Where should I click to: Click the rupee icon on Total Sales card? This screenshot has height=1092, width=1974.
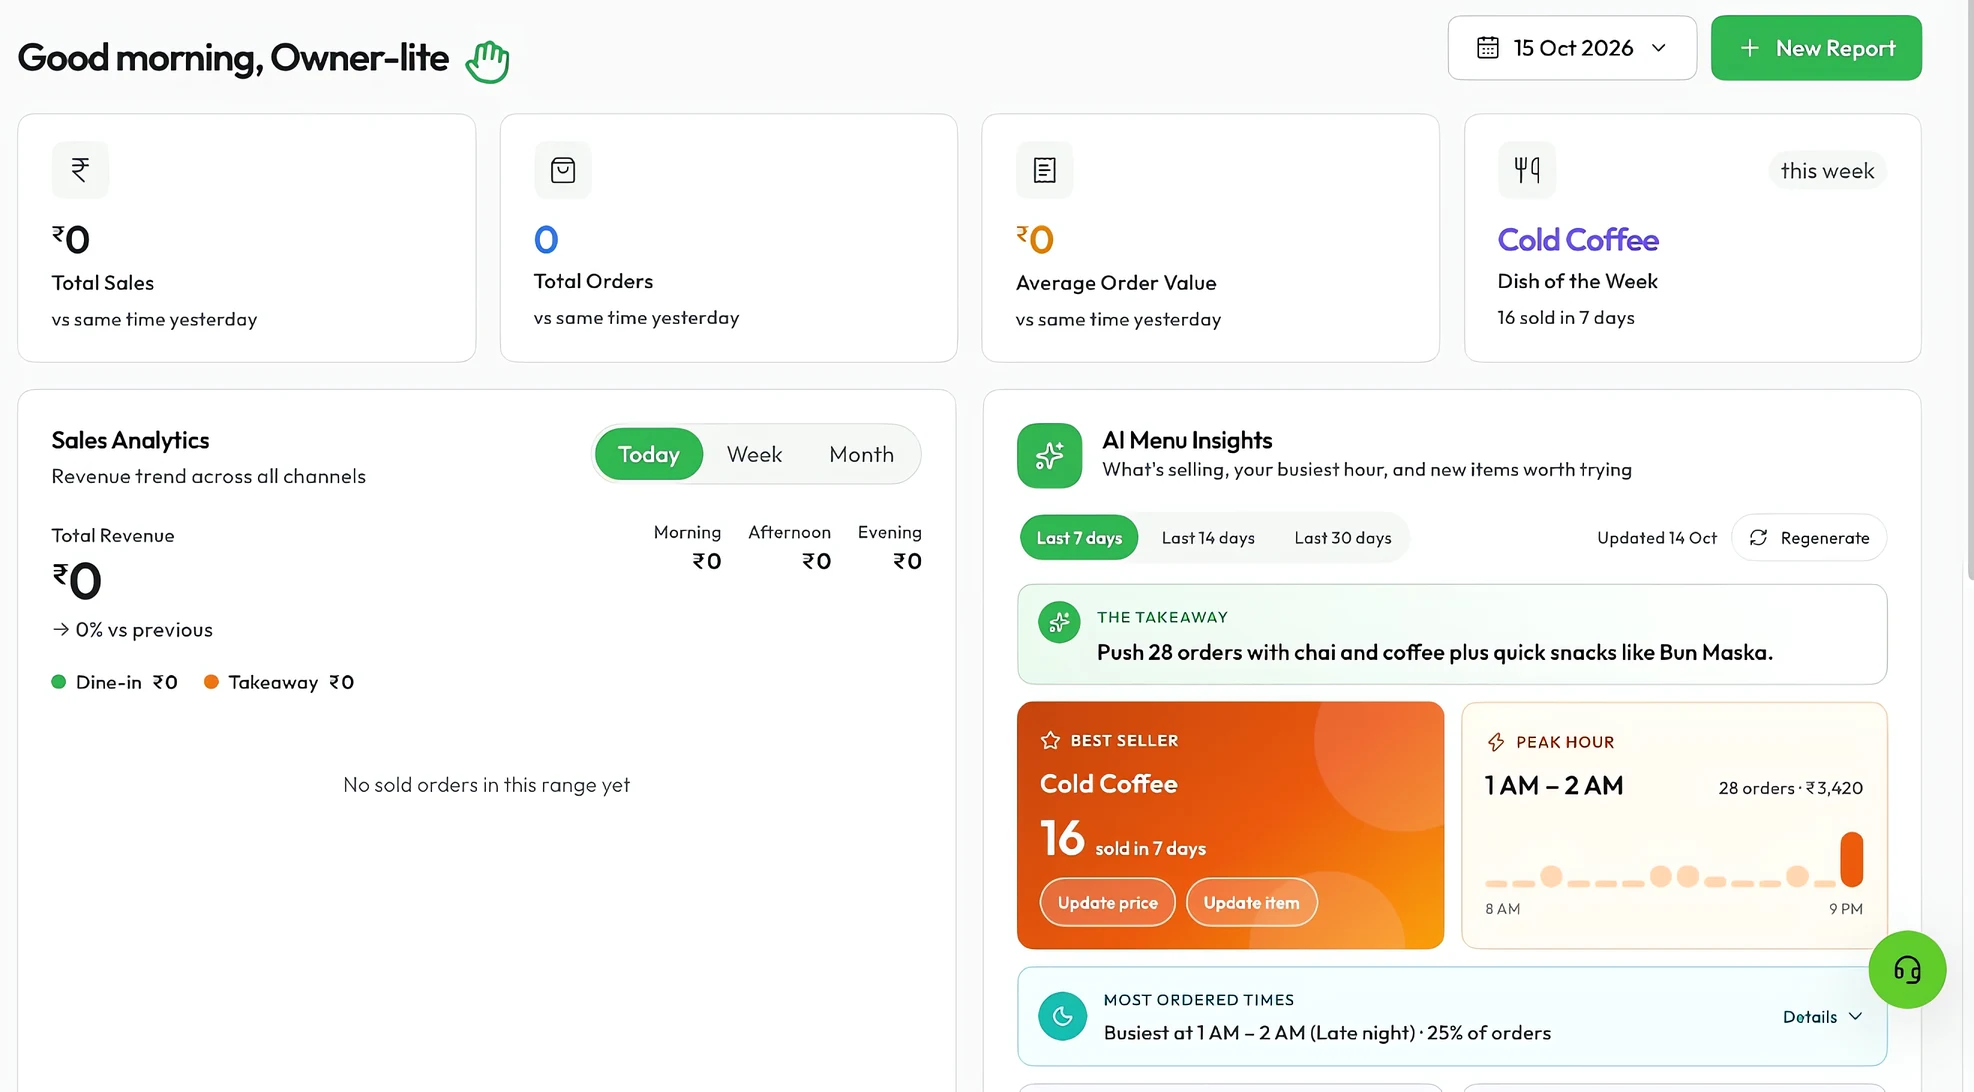point(80,170)
